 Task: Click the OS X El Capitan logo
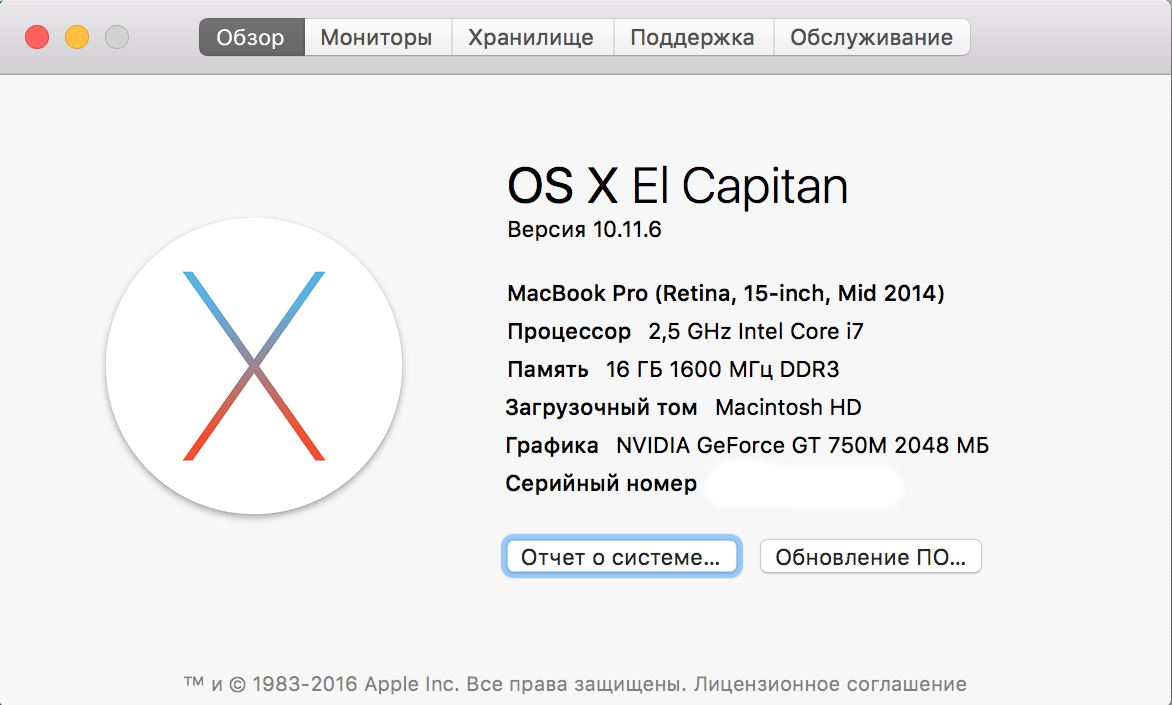(254, 366)
